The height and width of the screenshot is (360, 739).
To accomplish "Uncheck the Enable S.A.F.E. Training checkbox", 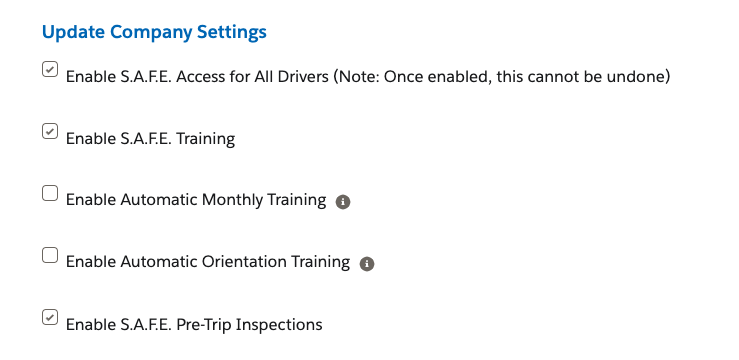I will pyautogui.click(x=50, y=131).
